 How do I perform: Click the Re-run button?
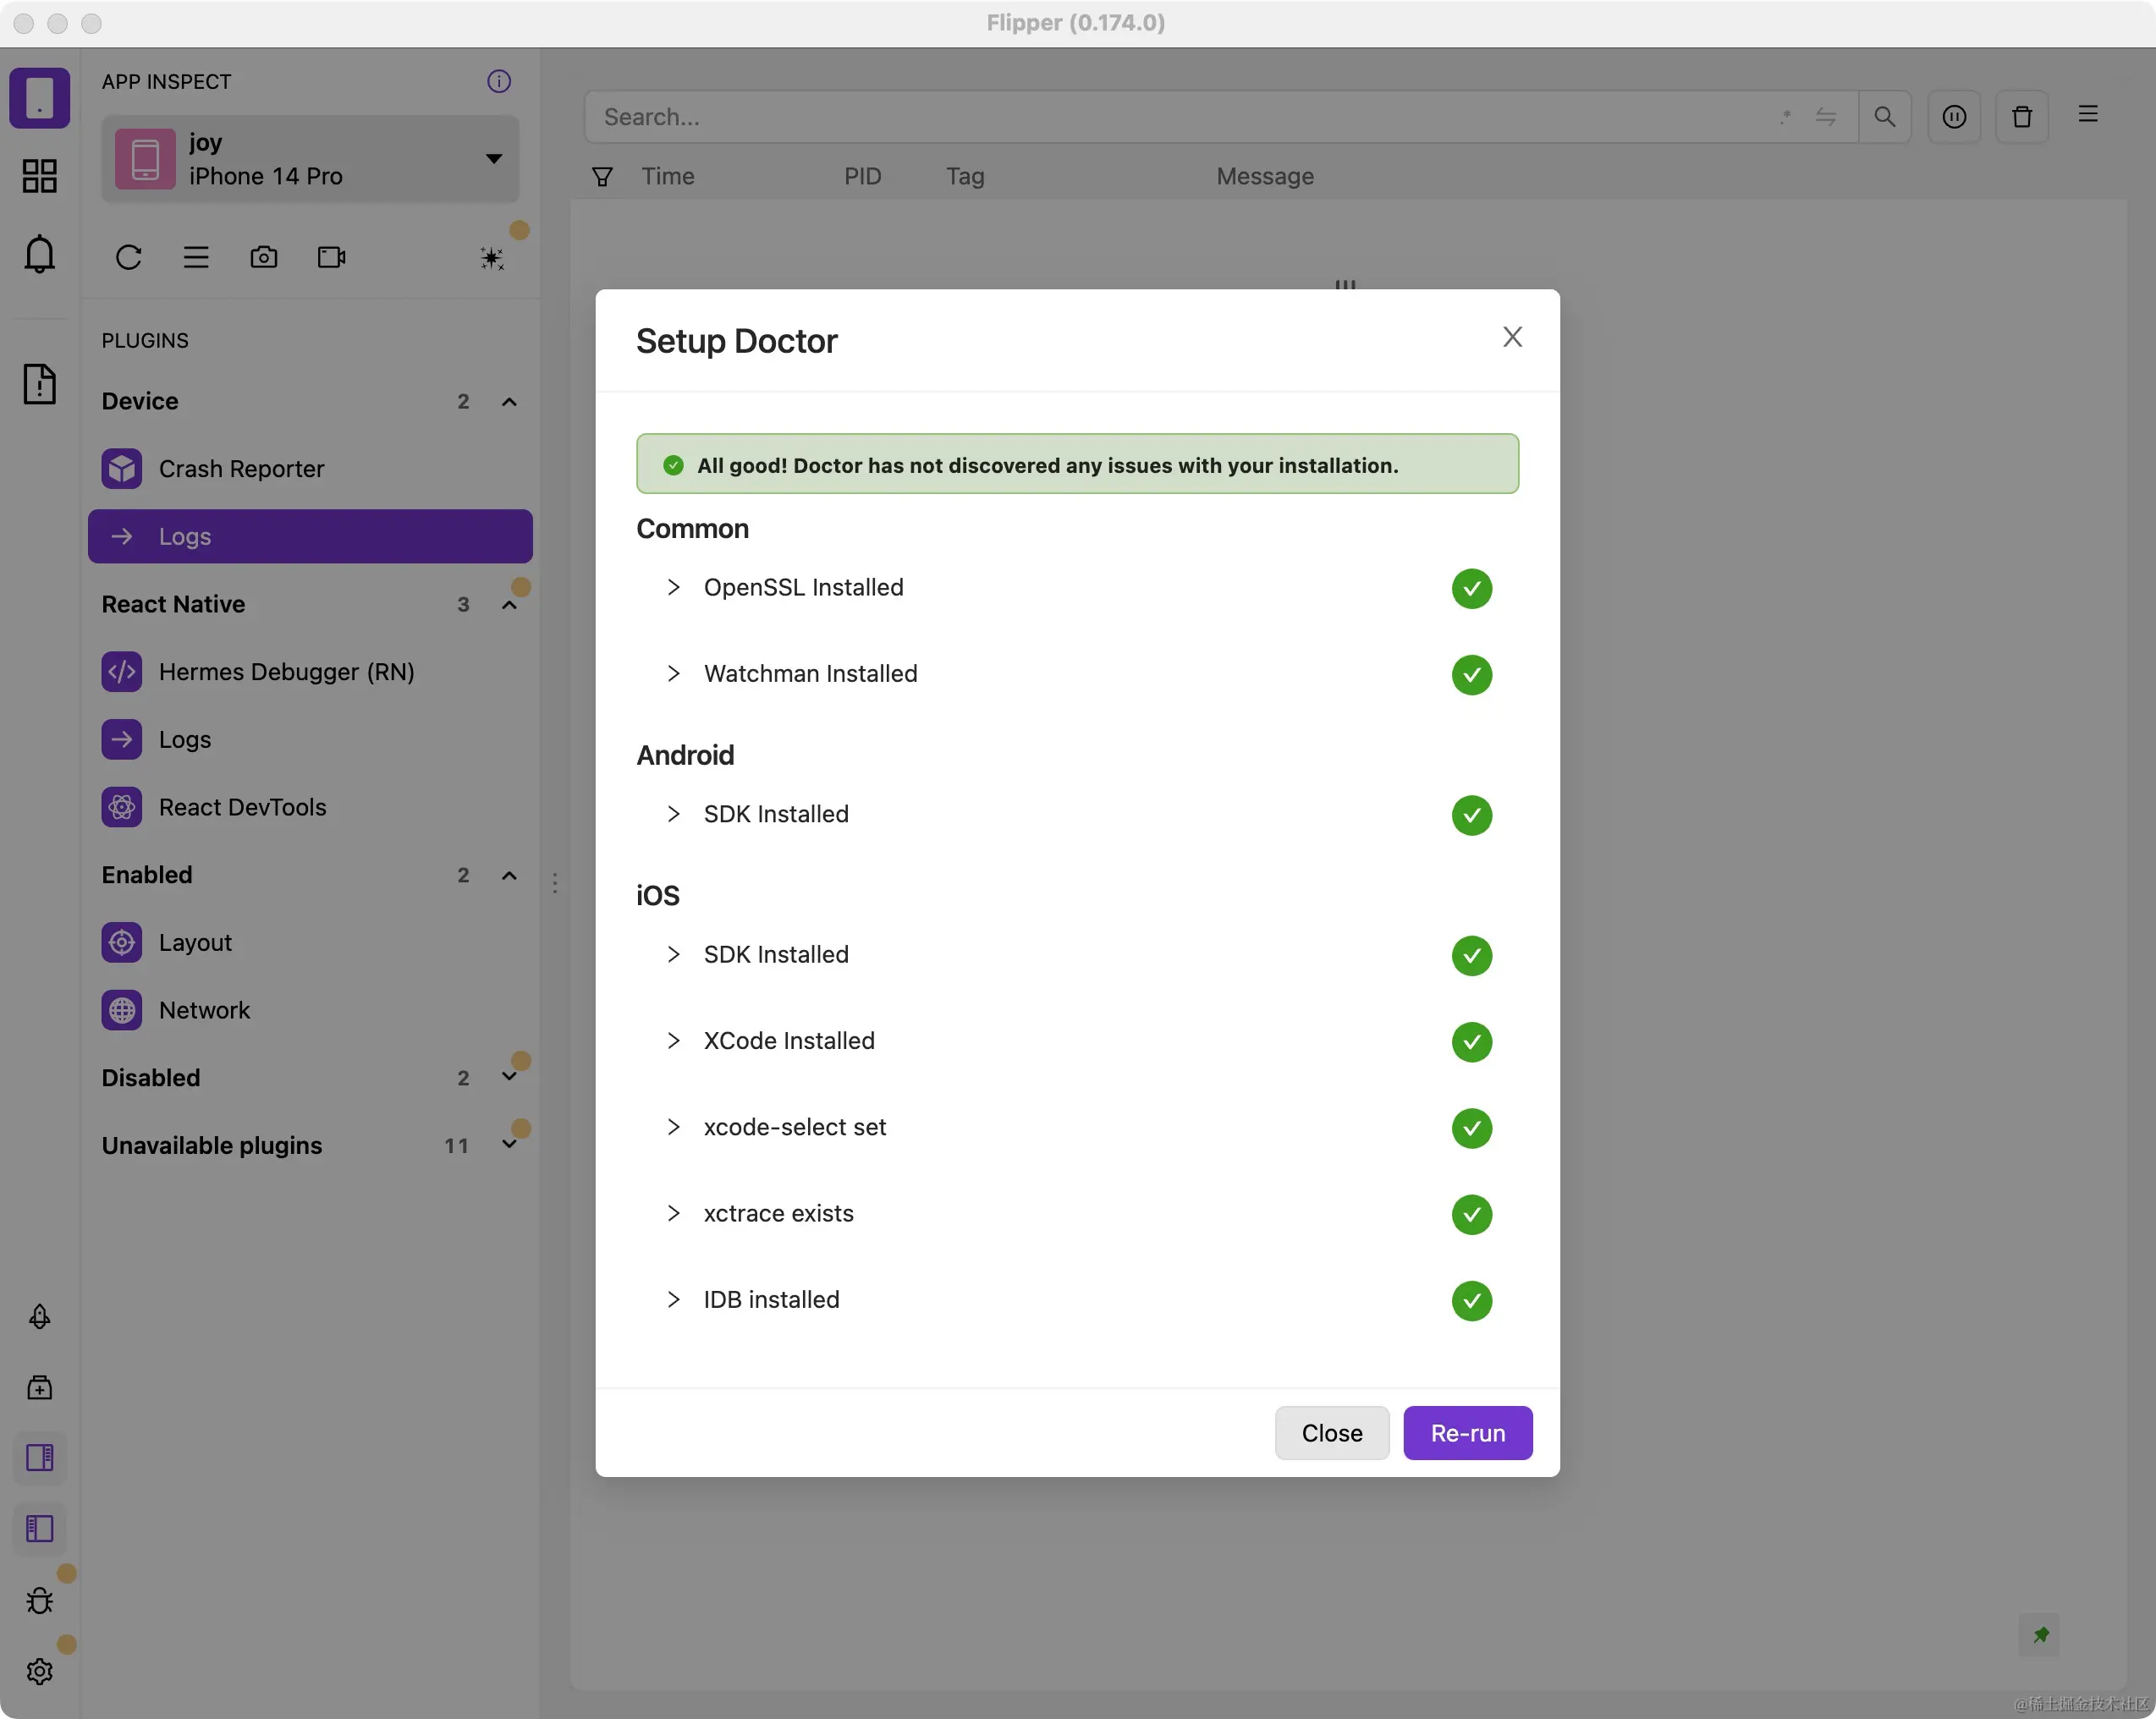click(1466, 1432)
